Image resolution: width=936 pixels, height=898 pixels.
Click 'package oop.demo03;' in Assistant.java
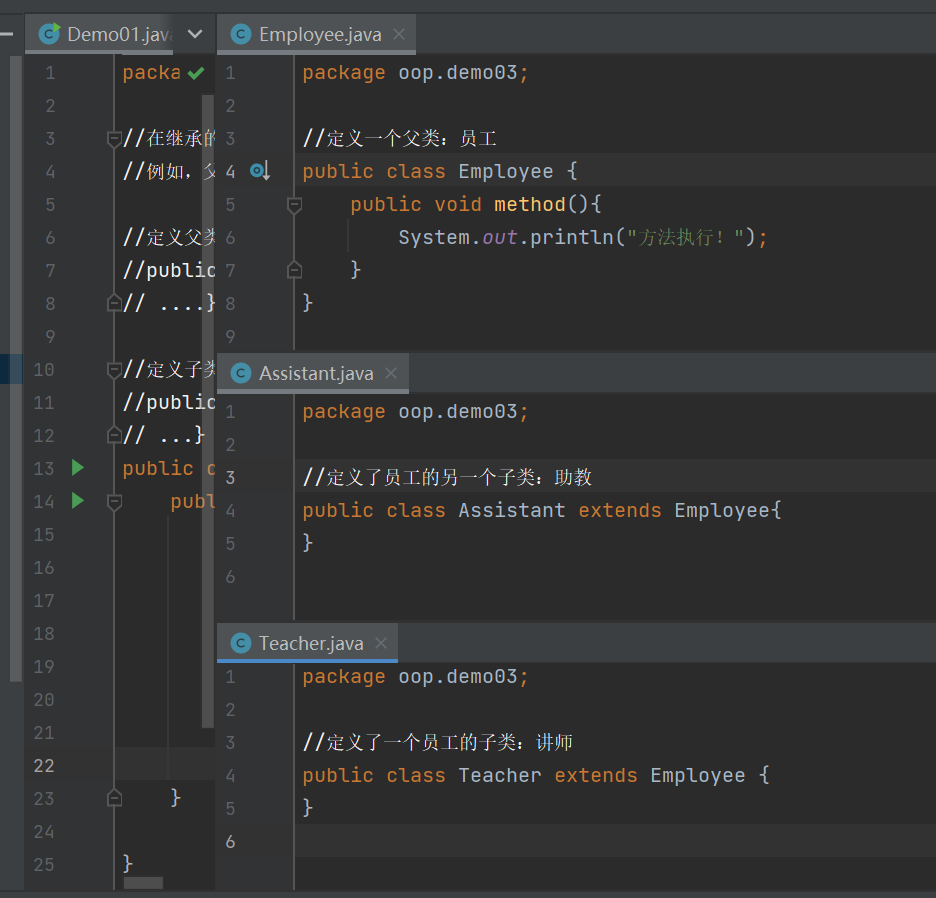click(x=415, y=412)
